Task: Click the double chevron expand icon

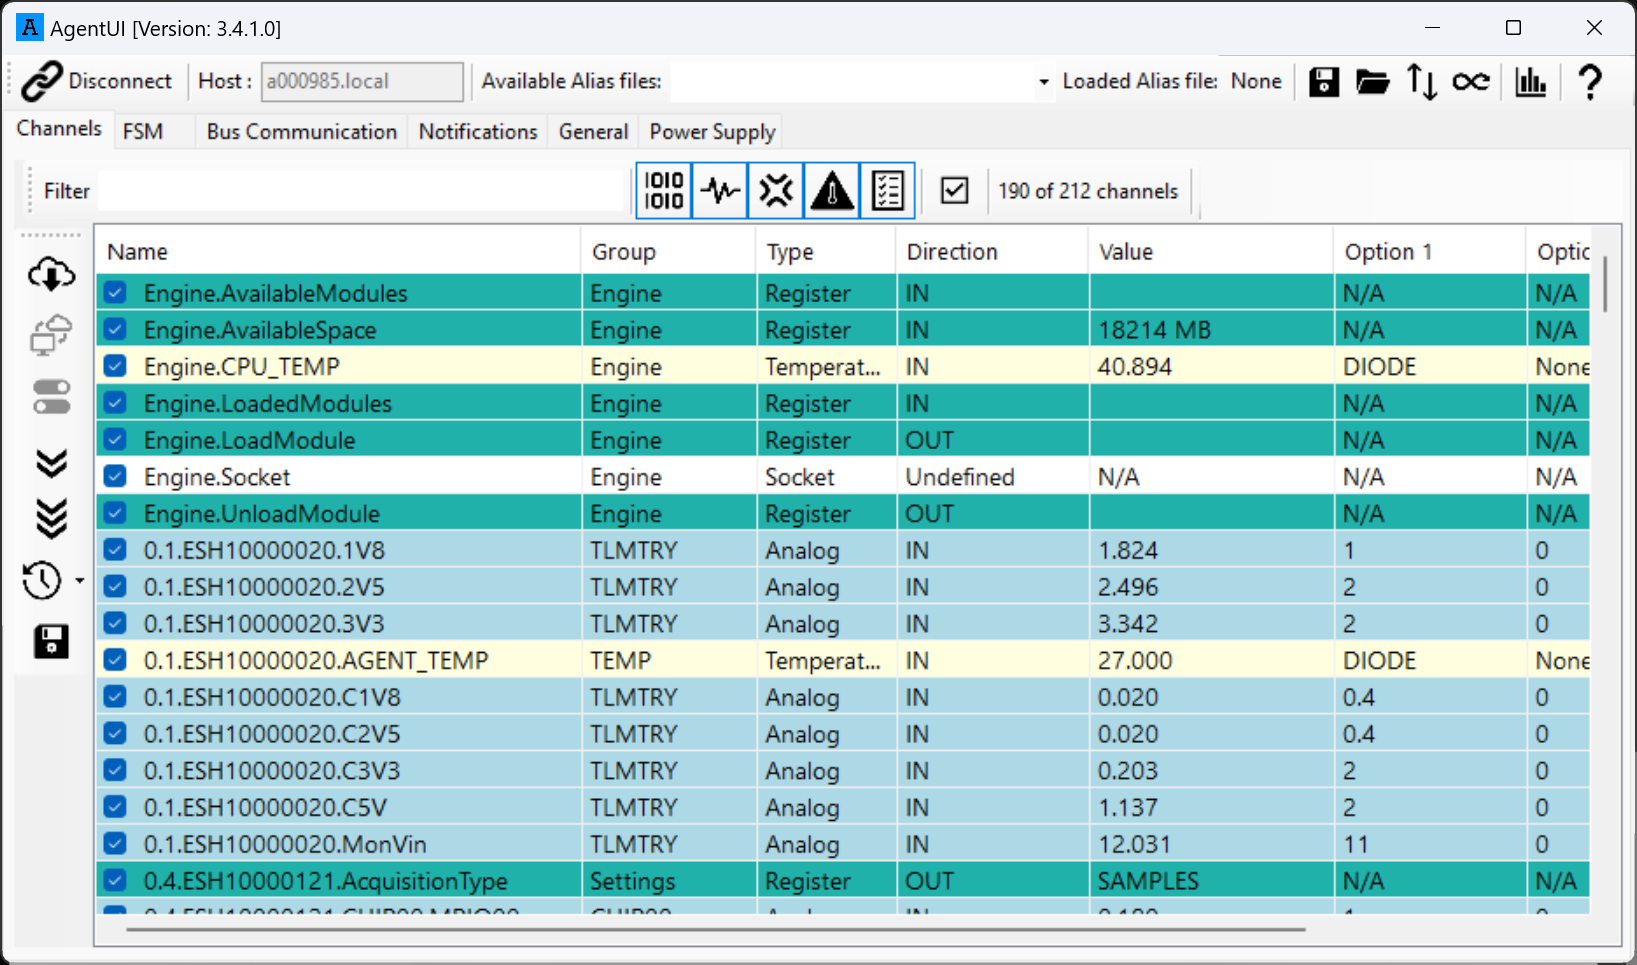Action: tap(51, 463)
